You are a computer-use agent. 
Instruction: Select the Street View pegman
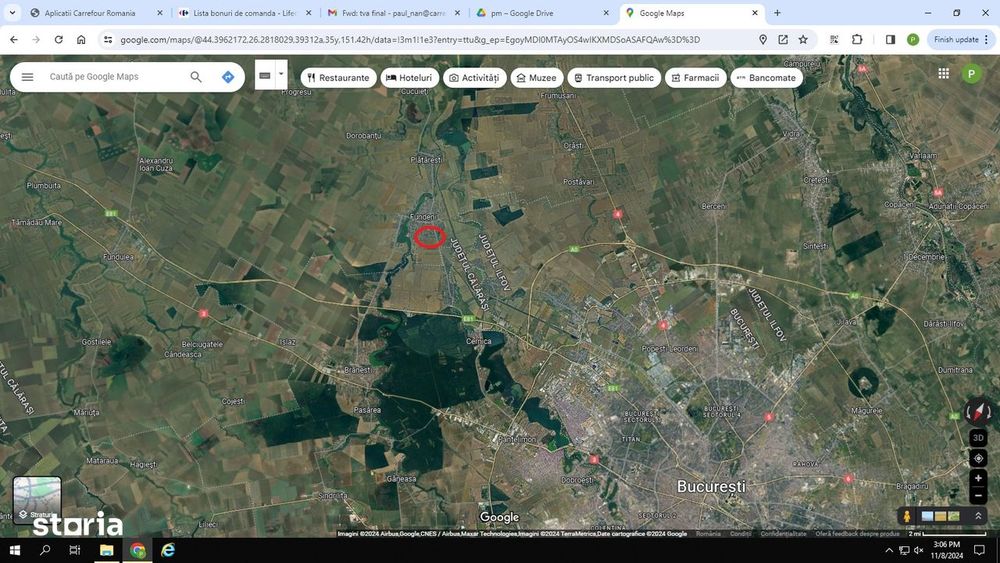tap(906, 516)
